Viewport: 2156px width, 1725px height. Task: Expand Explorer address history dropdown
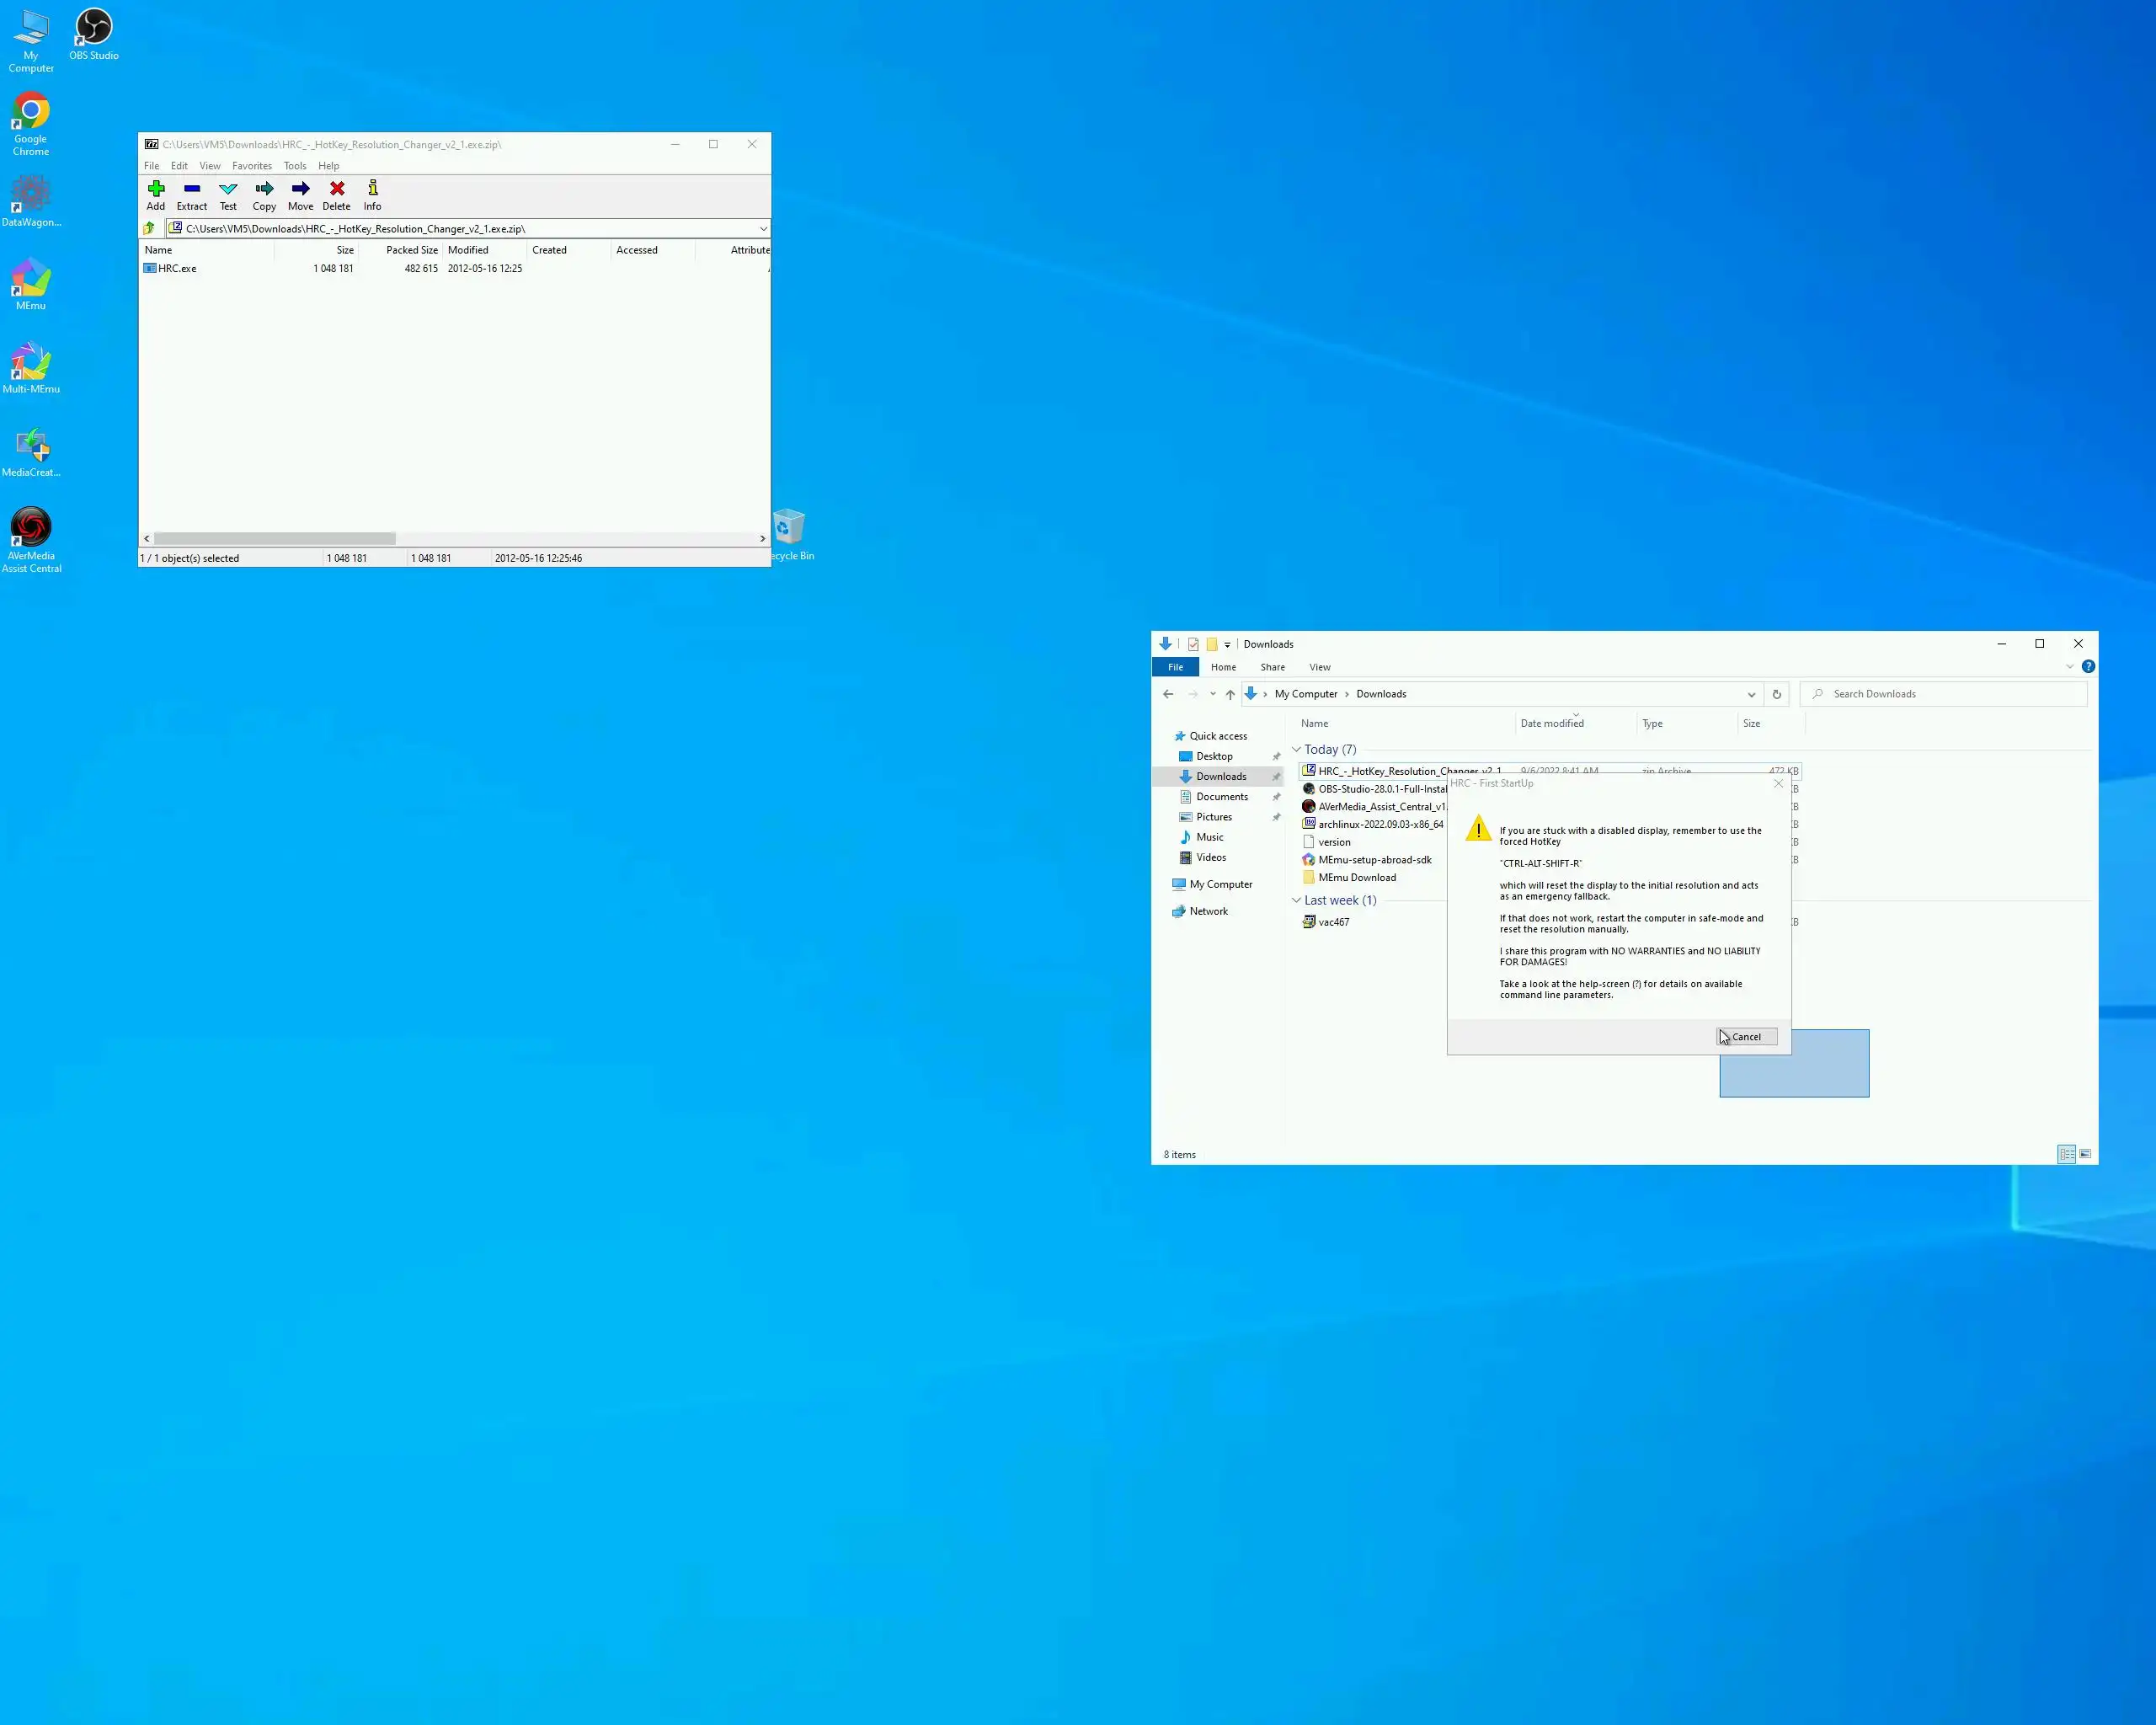(1751, 695)
